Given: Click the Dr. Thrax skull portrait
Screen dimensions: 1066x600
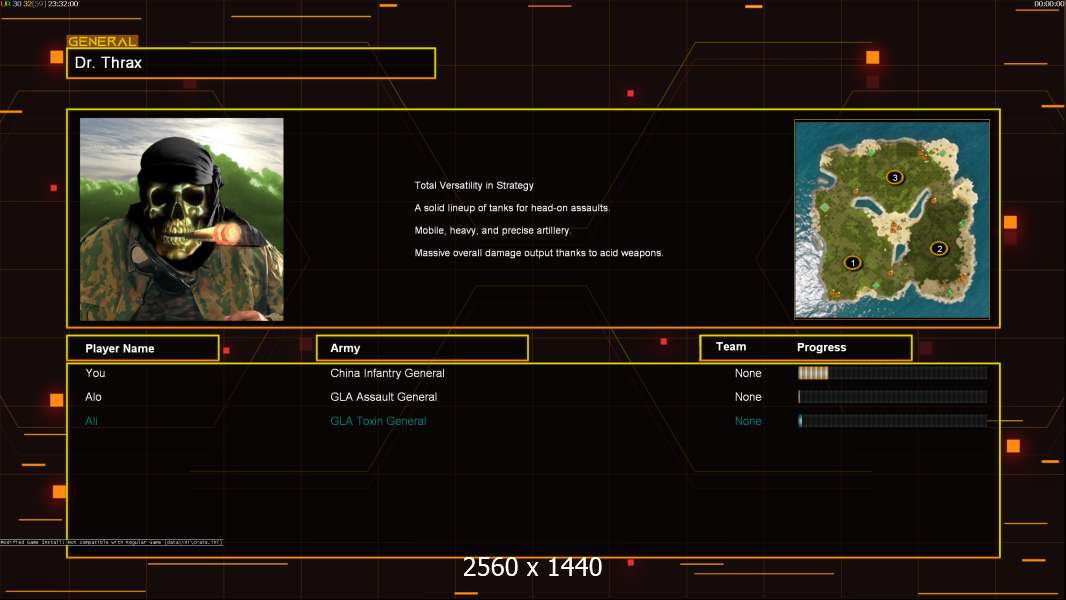Looking at the screenshot, I should 182,219.
